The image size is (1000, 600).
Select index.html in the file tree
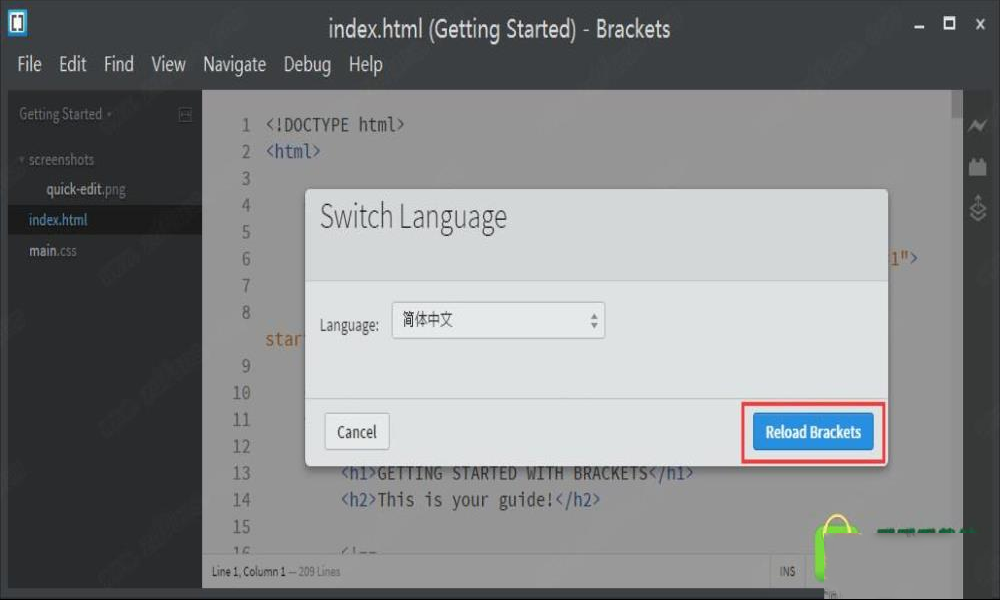click(58, 220)
